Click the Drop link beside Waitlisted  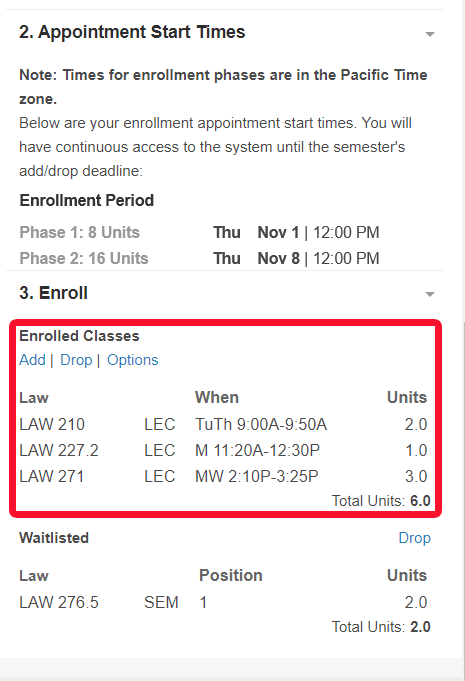click(x=414, y=538)
